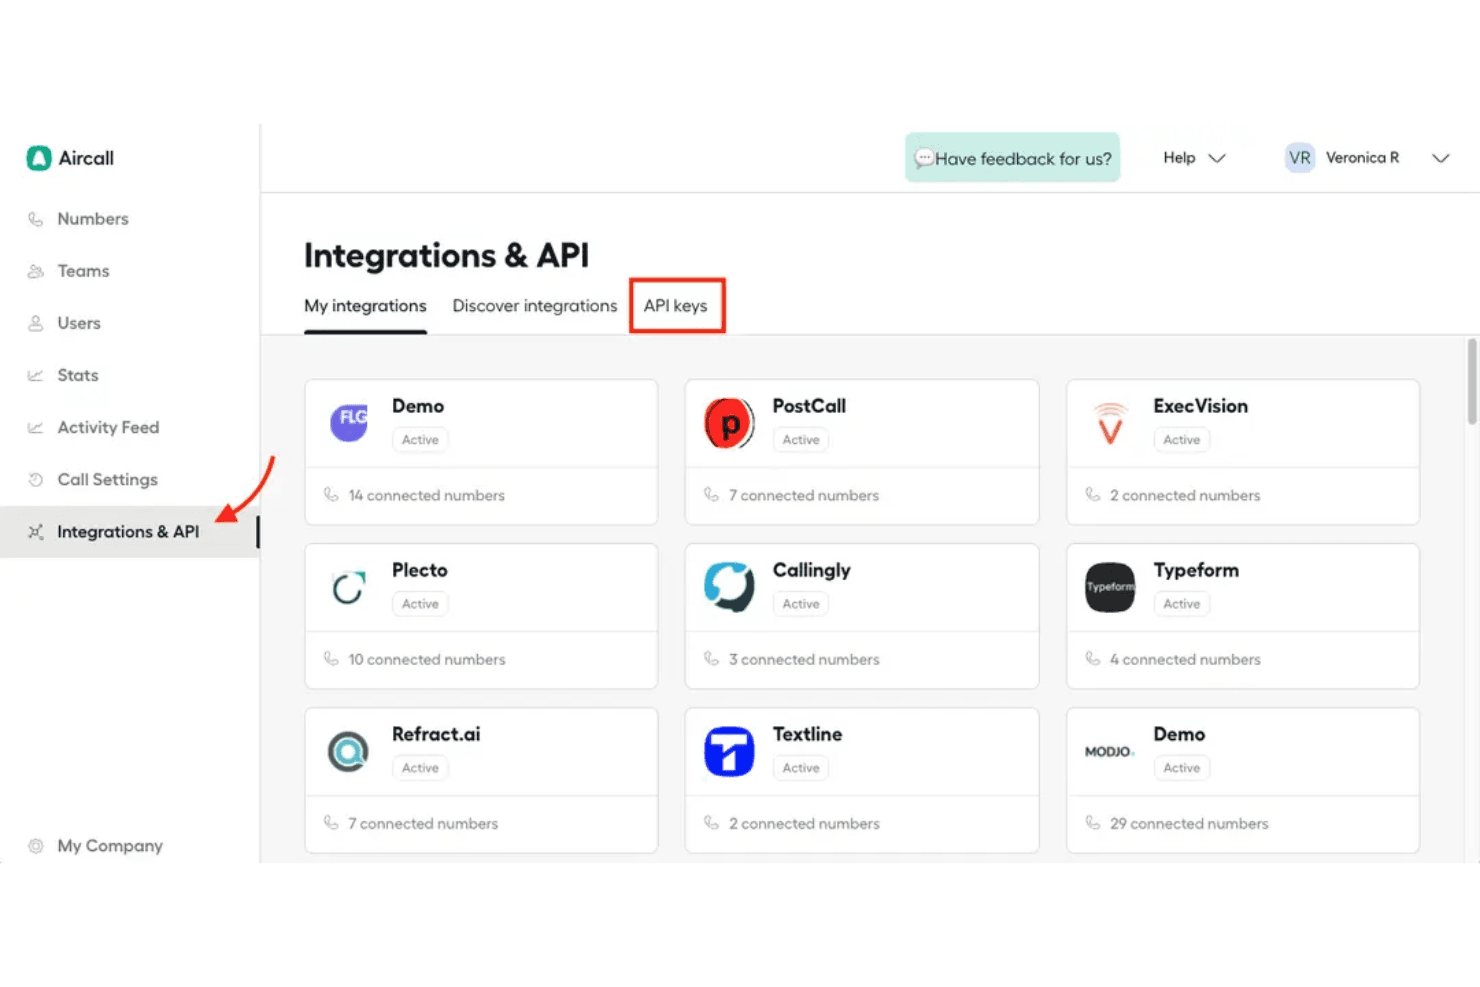Click the Active badge on Textline card
This screenshot has width=1480, height=987.
[x=801, y=768]
